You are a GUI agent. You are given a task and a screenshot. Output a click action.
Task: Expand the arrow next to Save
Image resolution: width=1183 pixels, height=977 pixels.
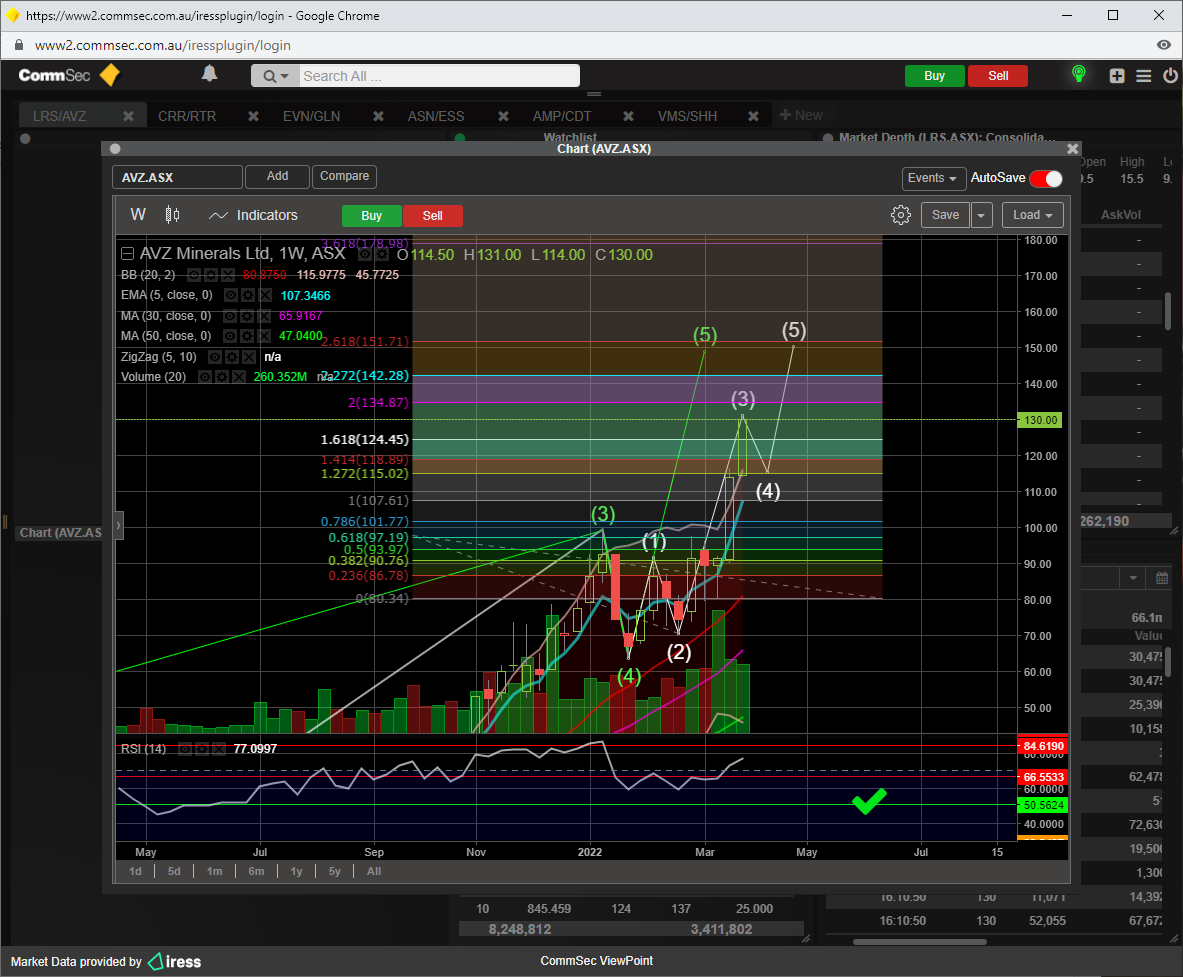coord(982,215)
